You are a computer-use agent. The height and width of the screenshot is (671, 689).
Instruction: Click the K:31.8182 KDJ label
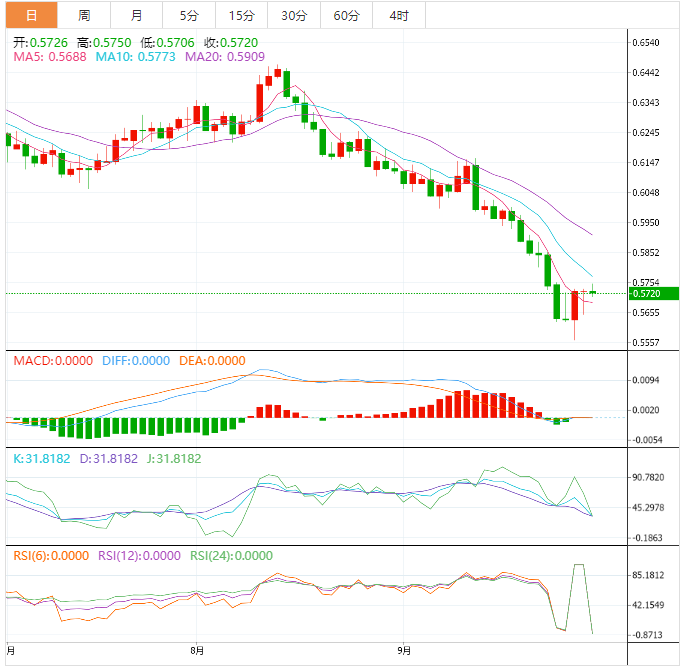pos(41,459)
